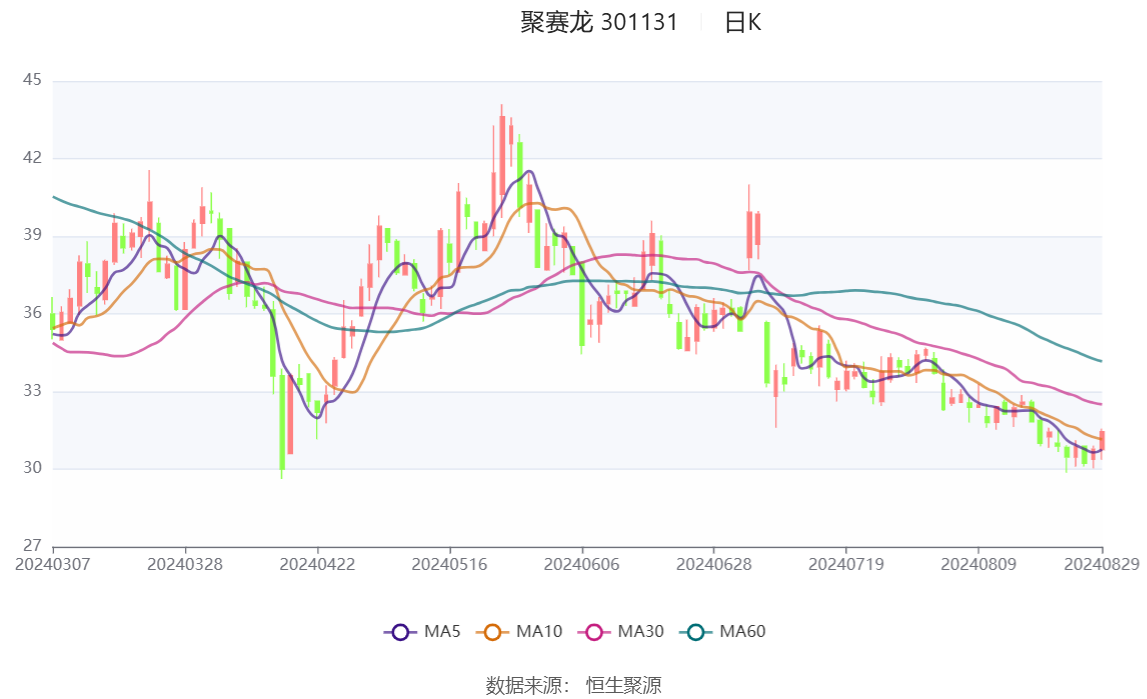Click the 20240809 date axis label
This screenshot has height=699, width=1147.
pyautogui.click(x=978, y=564)
